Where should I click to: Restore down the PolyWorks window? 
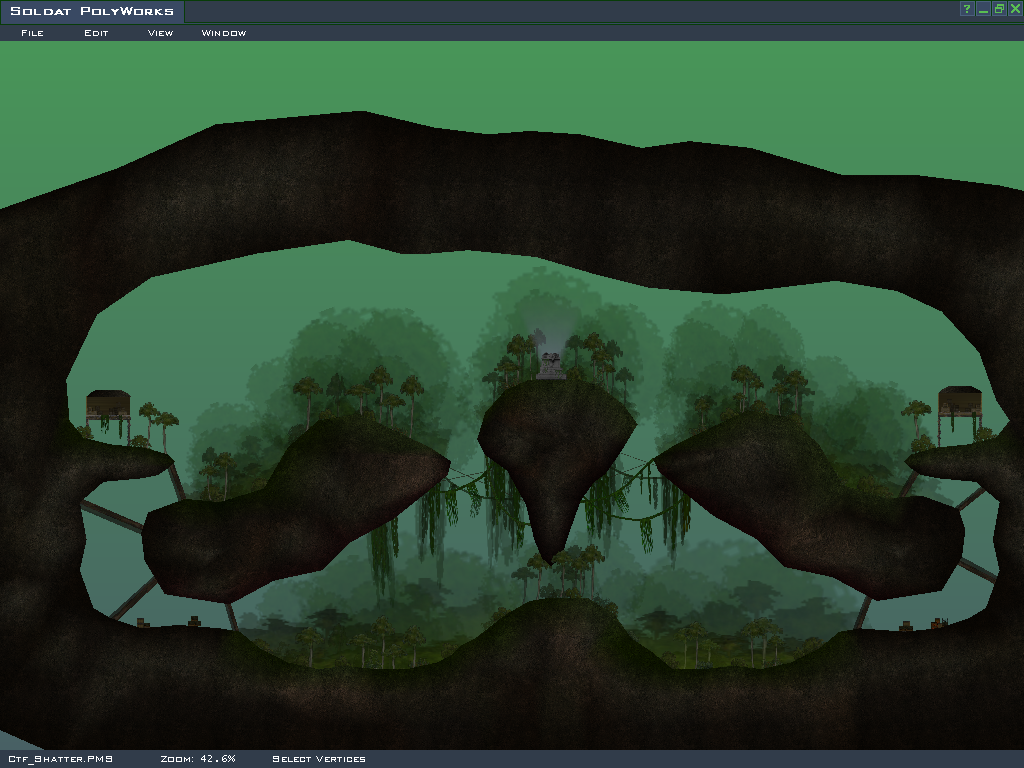[x=999, y=9]
